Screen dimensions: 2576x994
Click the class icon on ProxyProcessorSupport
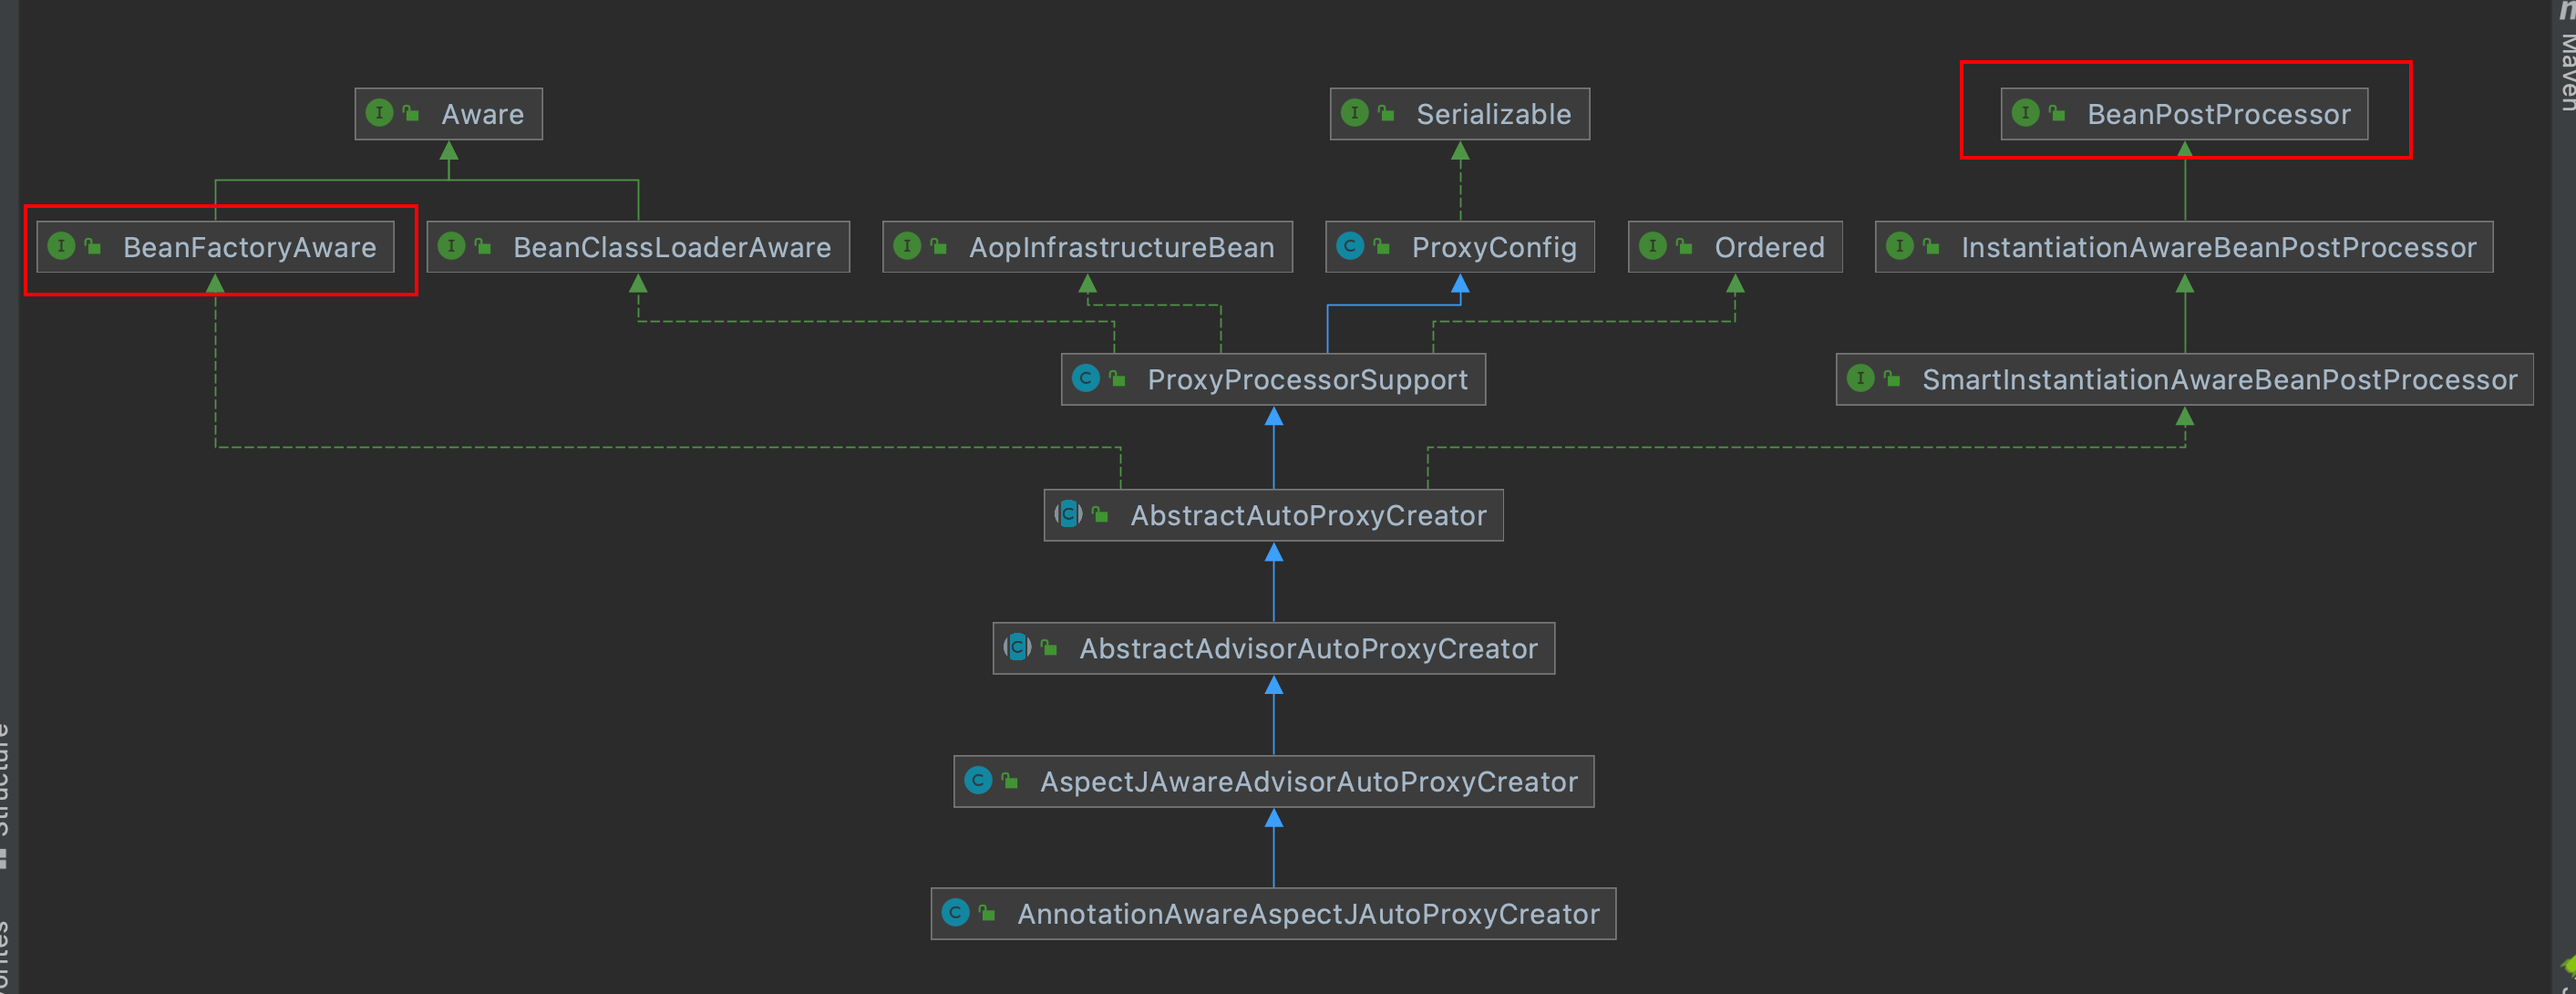tap(1085, 378)
